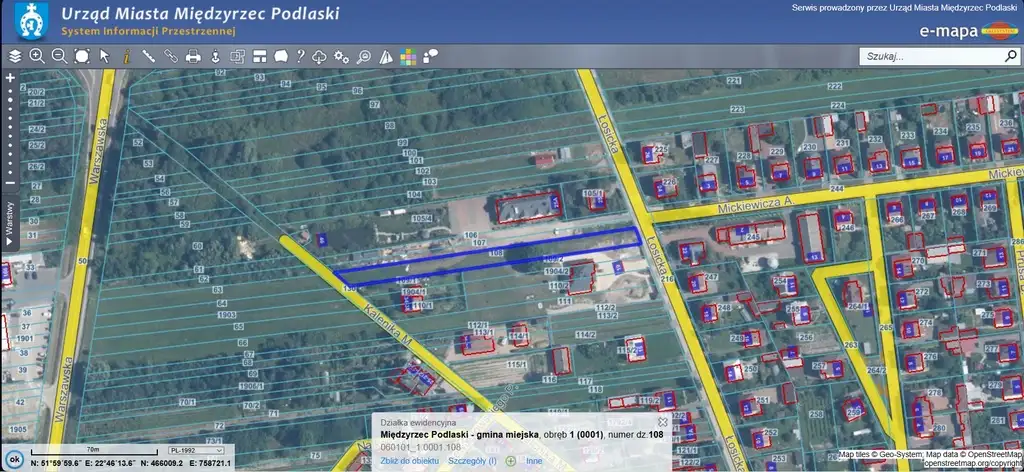Close the Działka ewidencyjna info popup
The width and height of the screenshot is (1024, 472).
[x=662, y=422]
